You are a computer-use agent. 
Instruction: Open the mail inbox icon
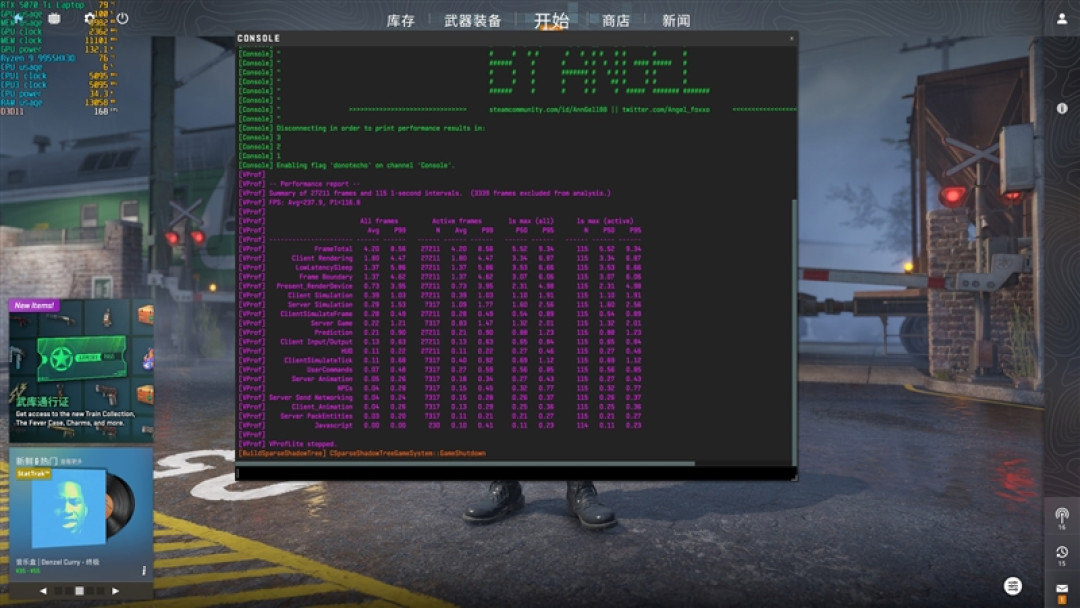tap(1062, 590)
